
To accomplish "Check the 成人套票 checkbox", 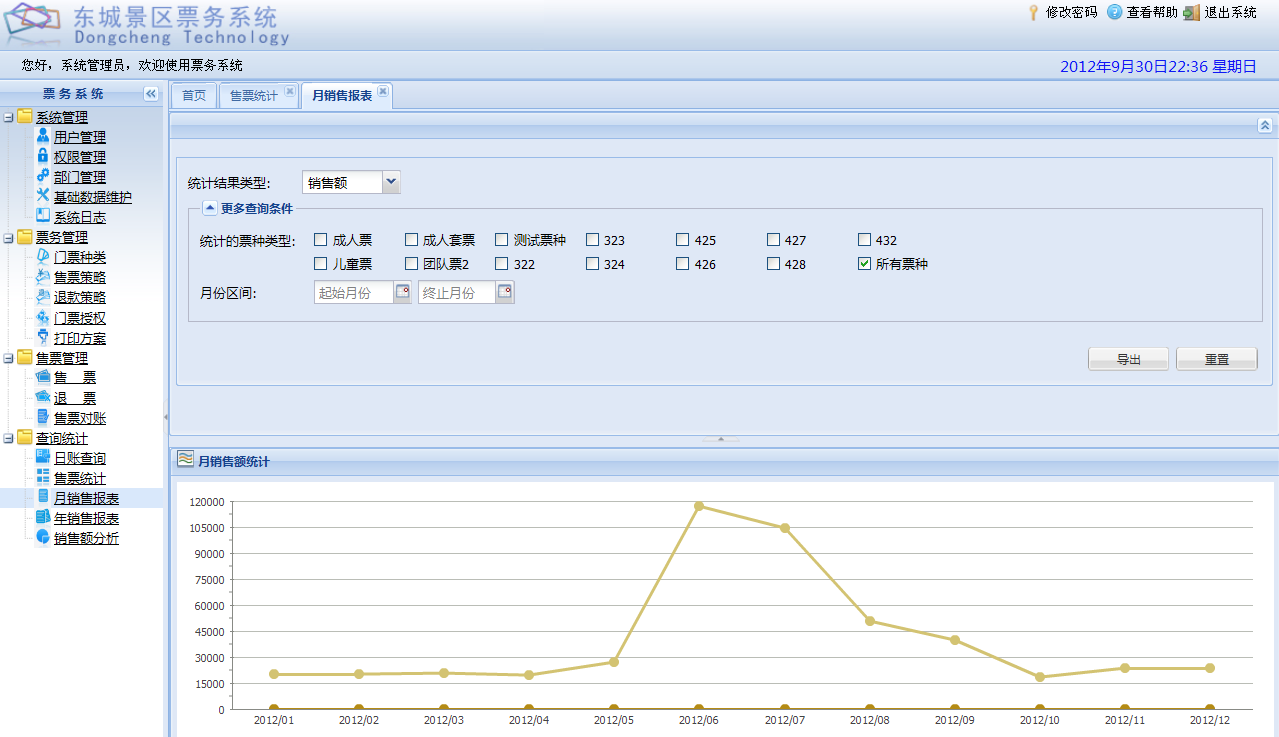I will (411, 240).
